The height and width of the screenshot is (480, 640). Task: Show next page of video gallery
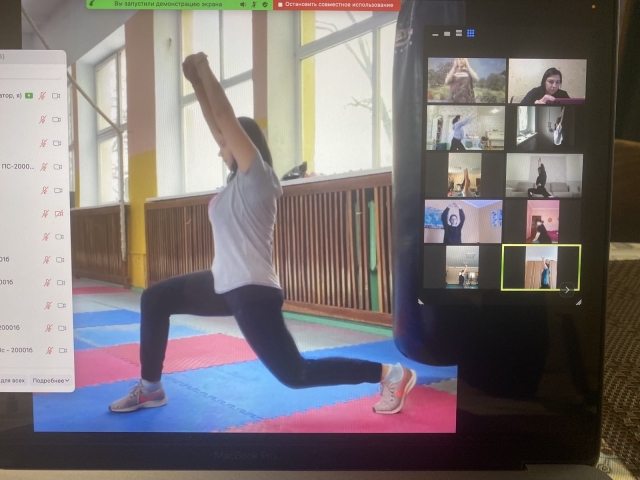click(567, 290)
